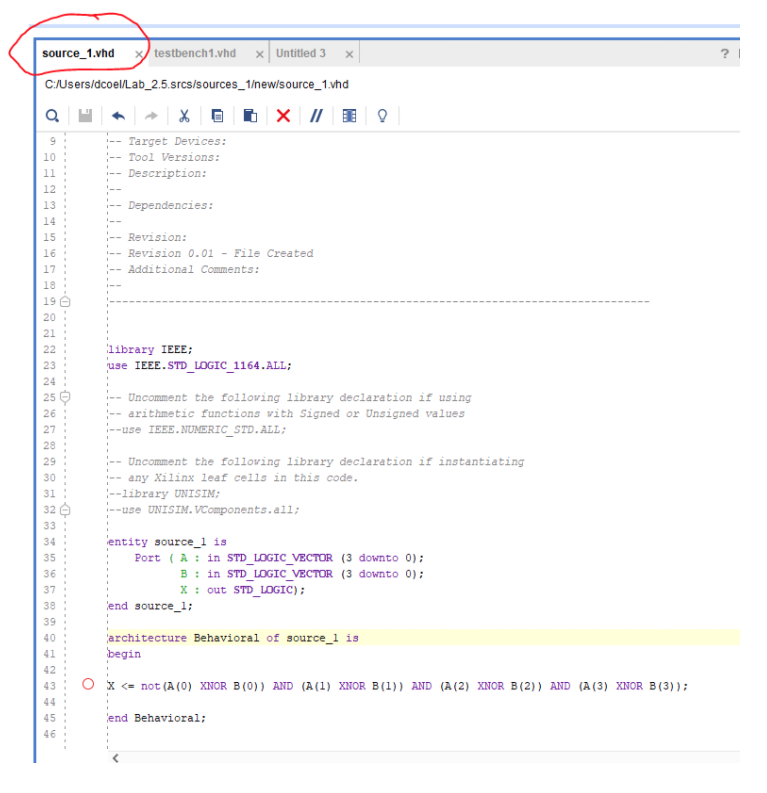This screenshot has width=767, height=793.
Task: Click '--use IEEE.NUMERIC_STD.ALL;' comment
Action: coord(198,430)
